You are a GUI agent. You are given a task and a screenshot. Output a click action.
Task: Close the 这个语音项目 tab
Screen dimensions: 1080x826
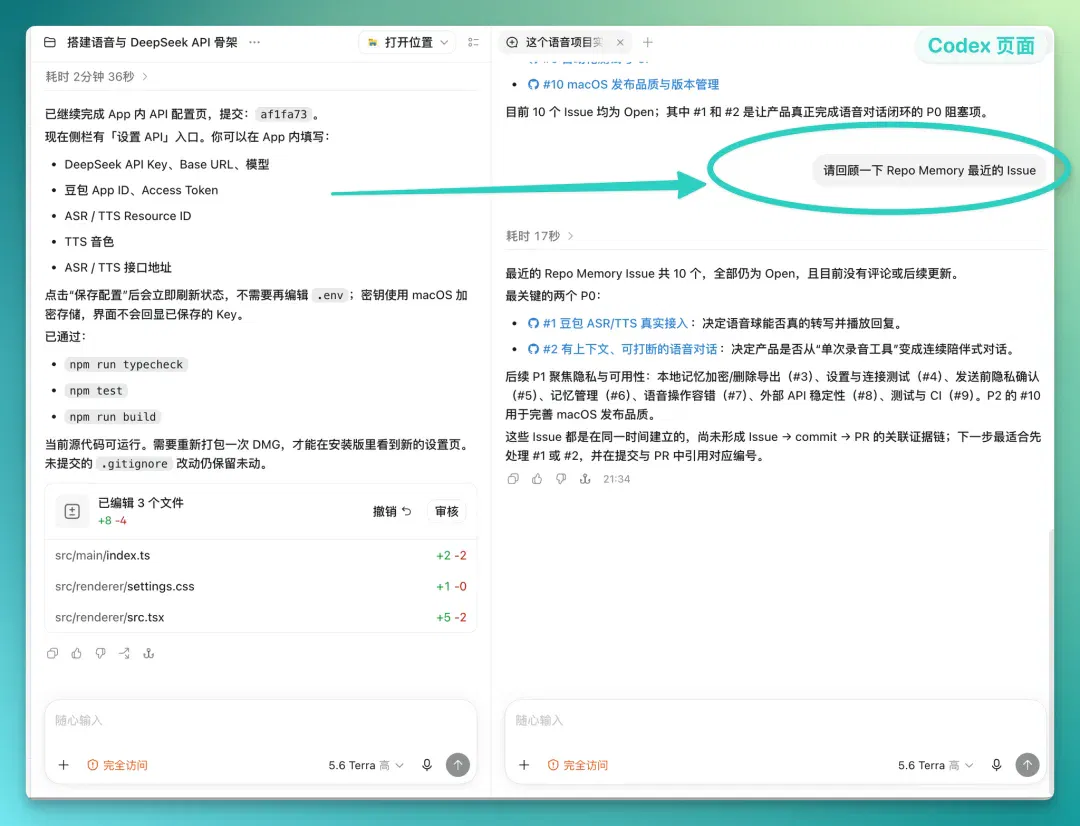tap(620, 43)
